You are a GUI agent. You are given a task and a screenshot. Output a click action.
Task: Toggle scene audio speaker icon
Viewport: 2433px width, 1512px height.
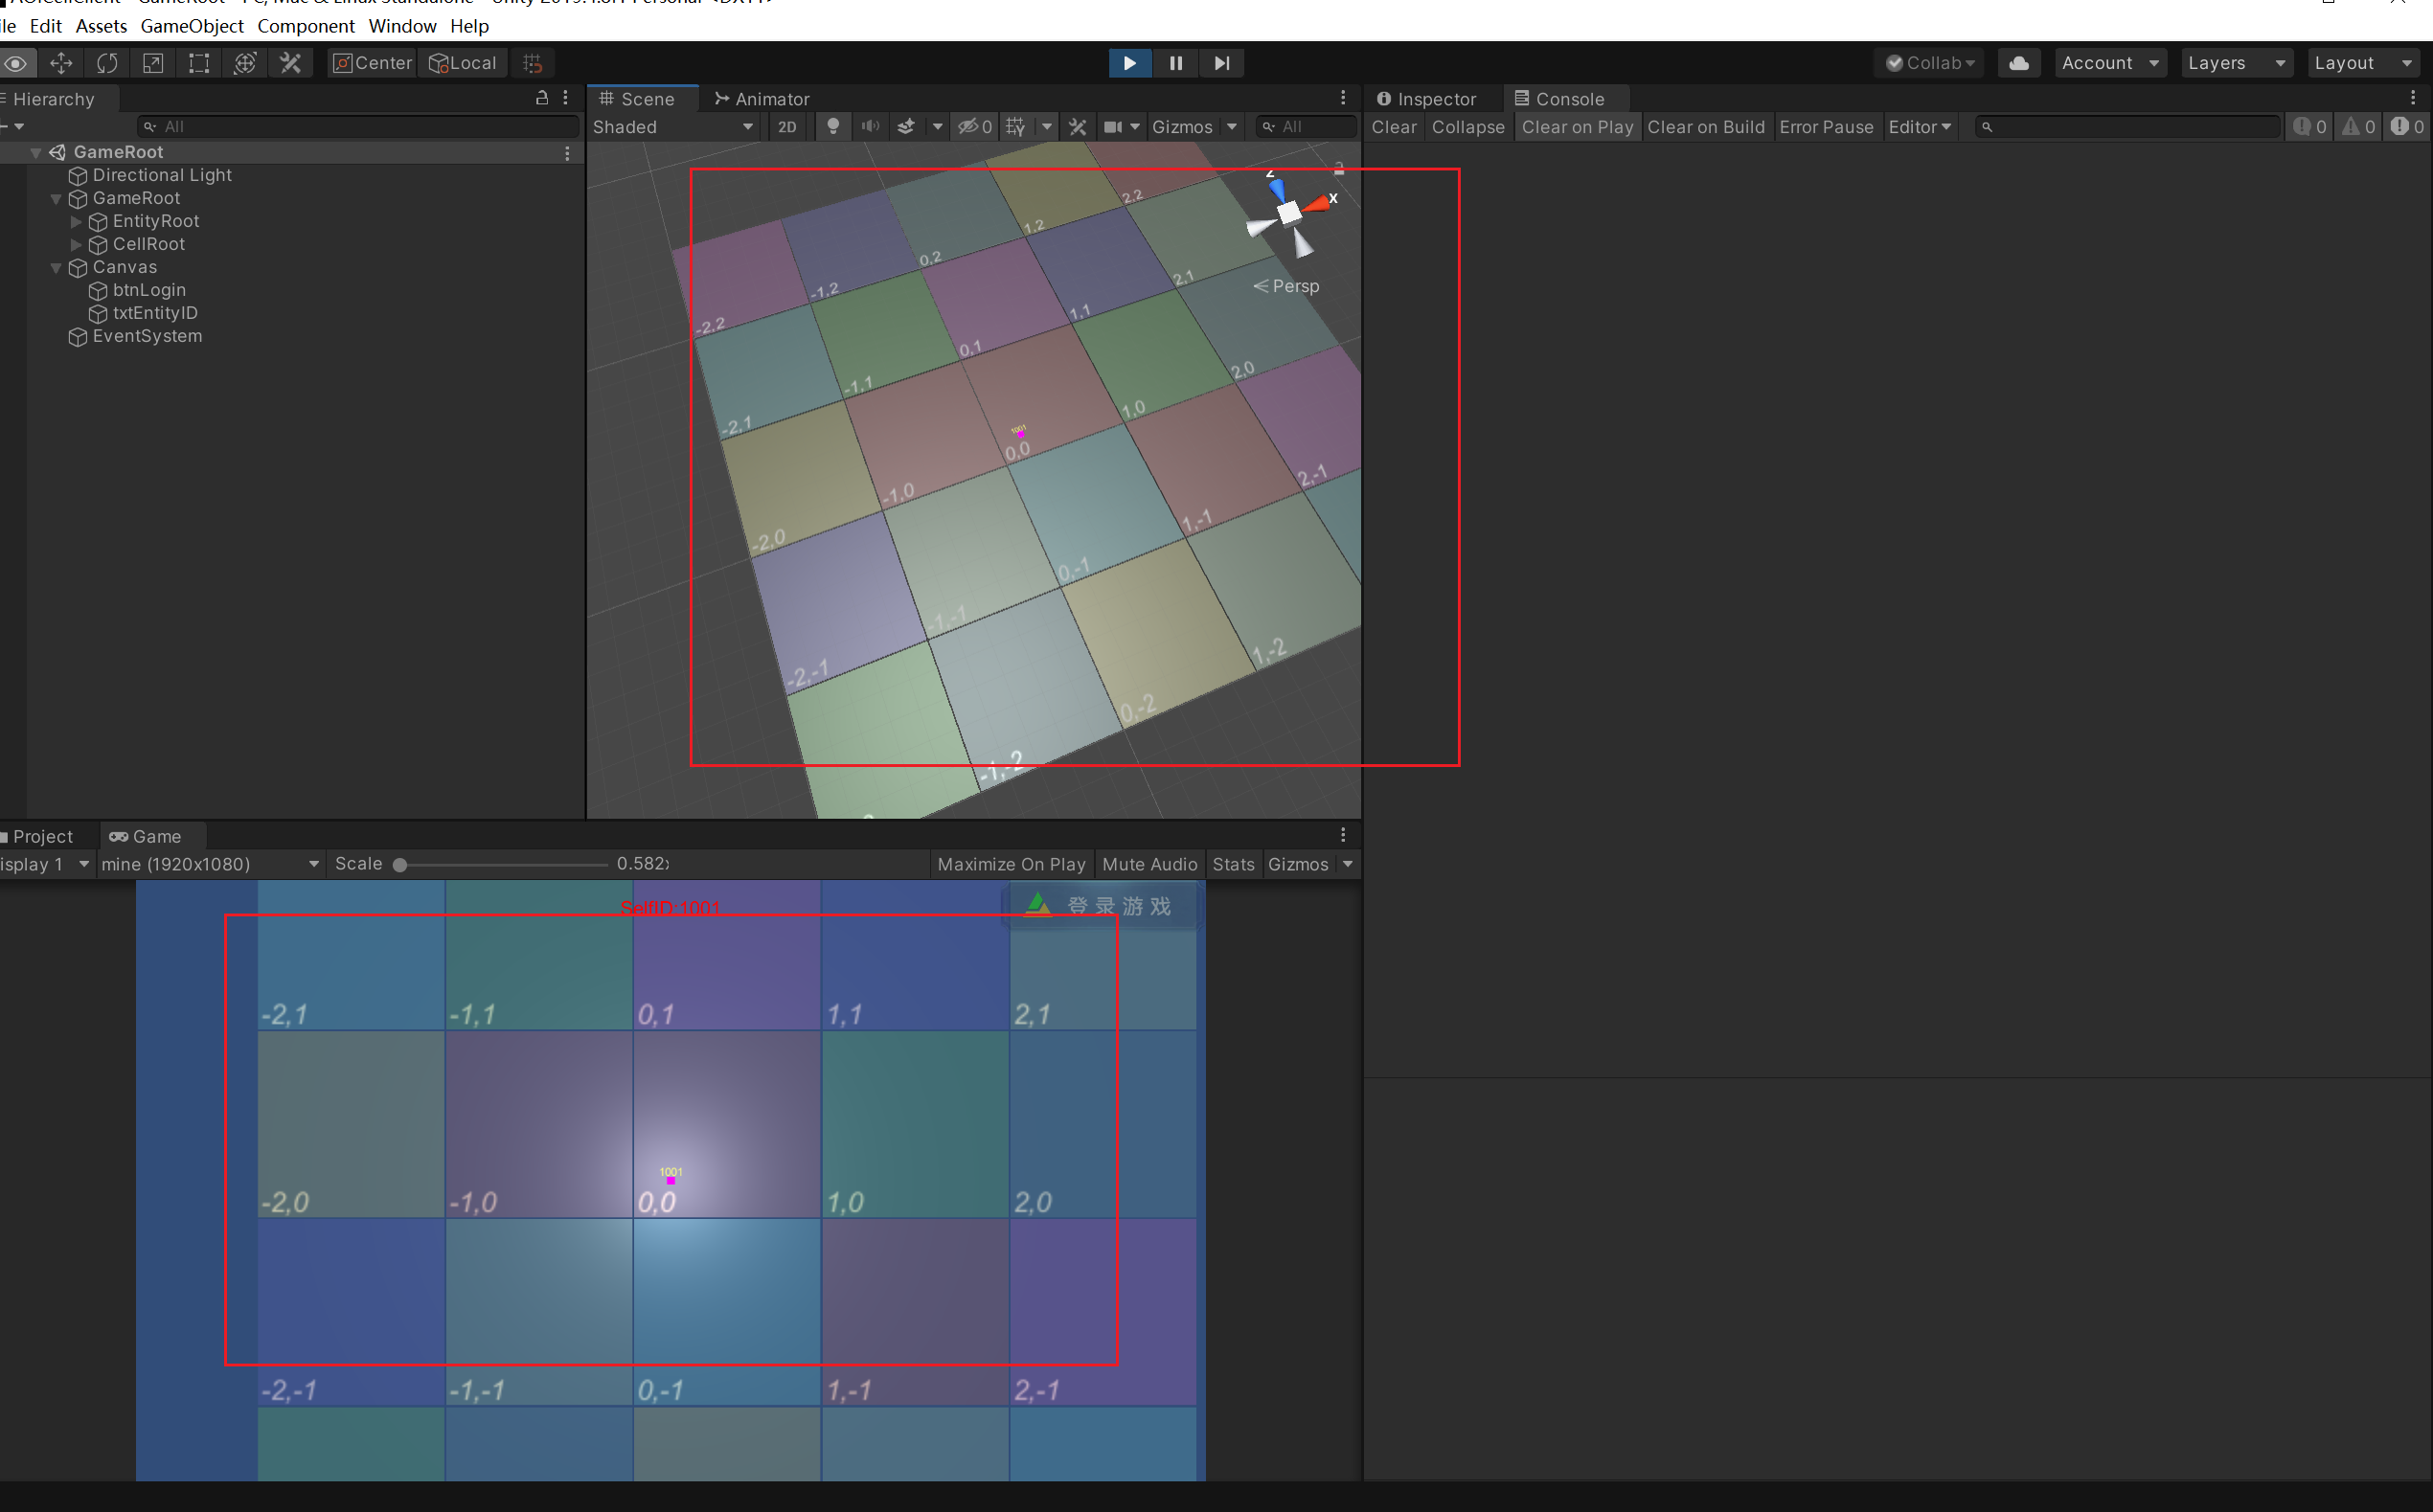coord(870,127)
